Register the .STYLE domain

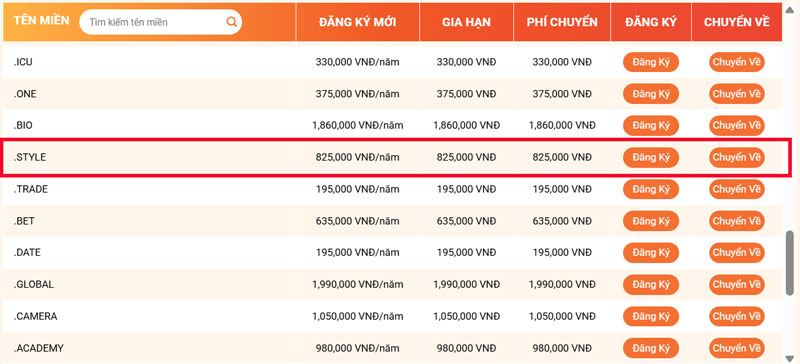(x=651, y=157)
